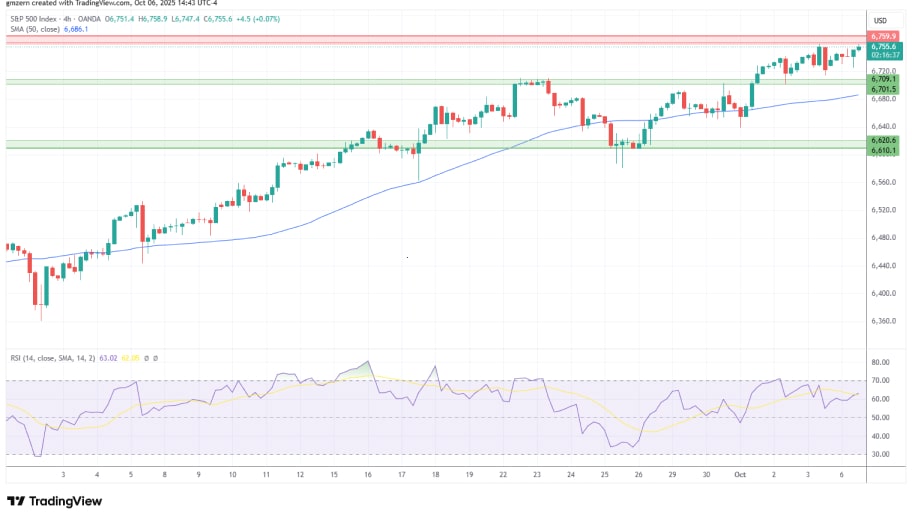Image resolution: width=912 pixels, height=513 pixels.
Task: Click the green 6,610.1 price label
Action: [883, 151]
